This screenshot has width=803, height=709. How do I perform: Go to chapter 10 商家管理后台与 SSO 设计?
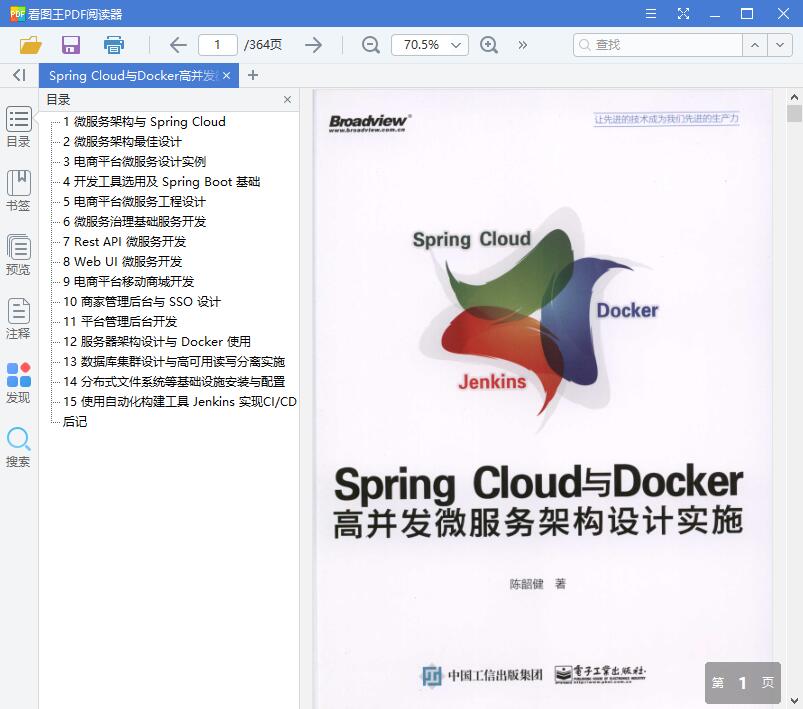142,301
